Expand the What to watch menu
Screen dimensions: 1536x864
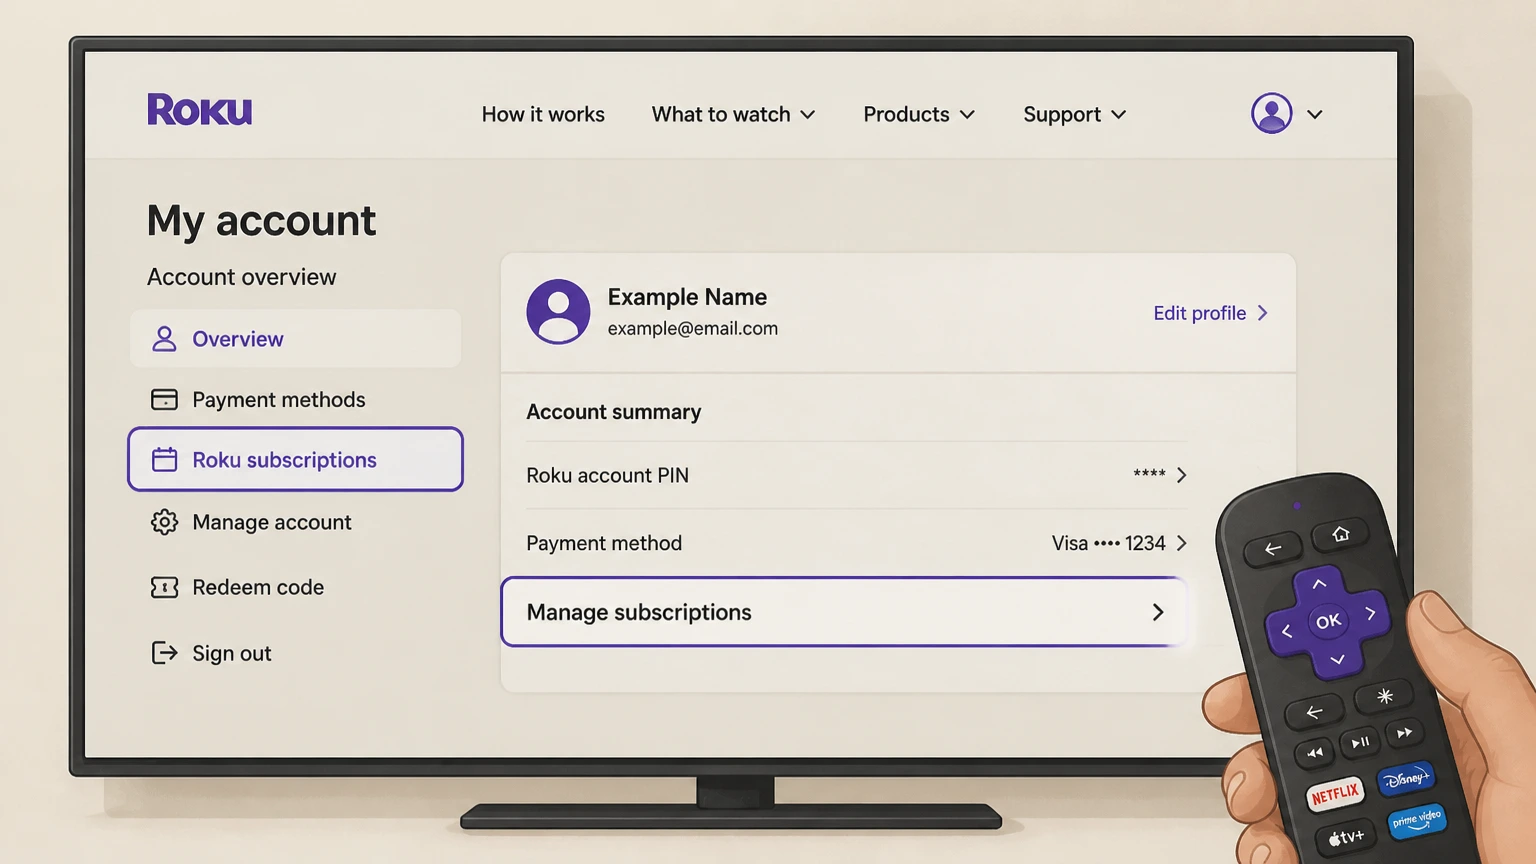coord(733,115)
